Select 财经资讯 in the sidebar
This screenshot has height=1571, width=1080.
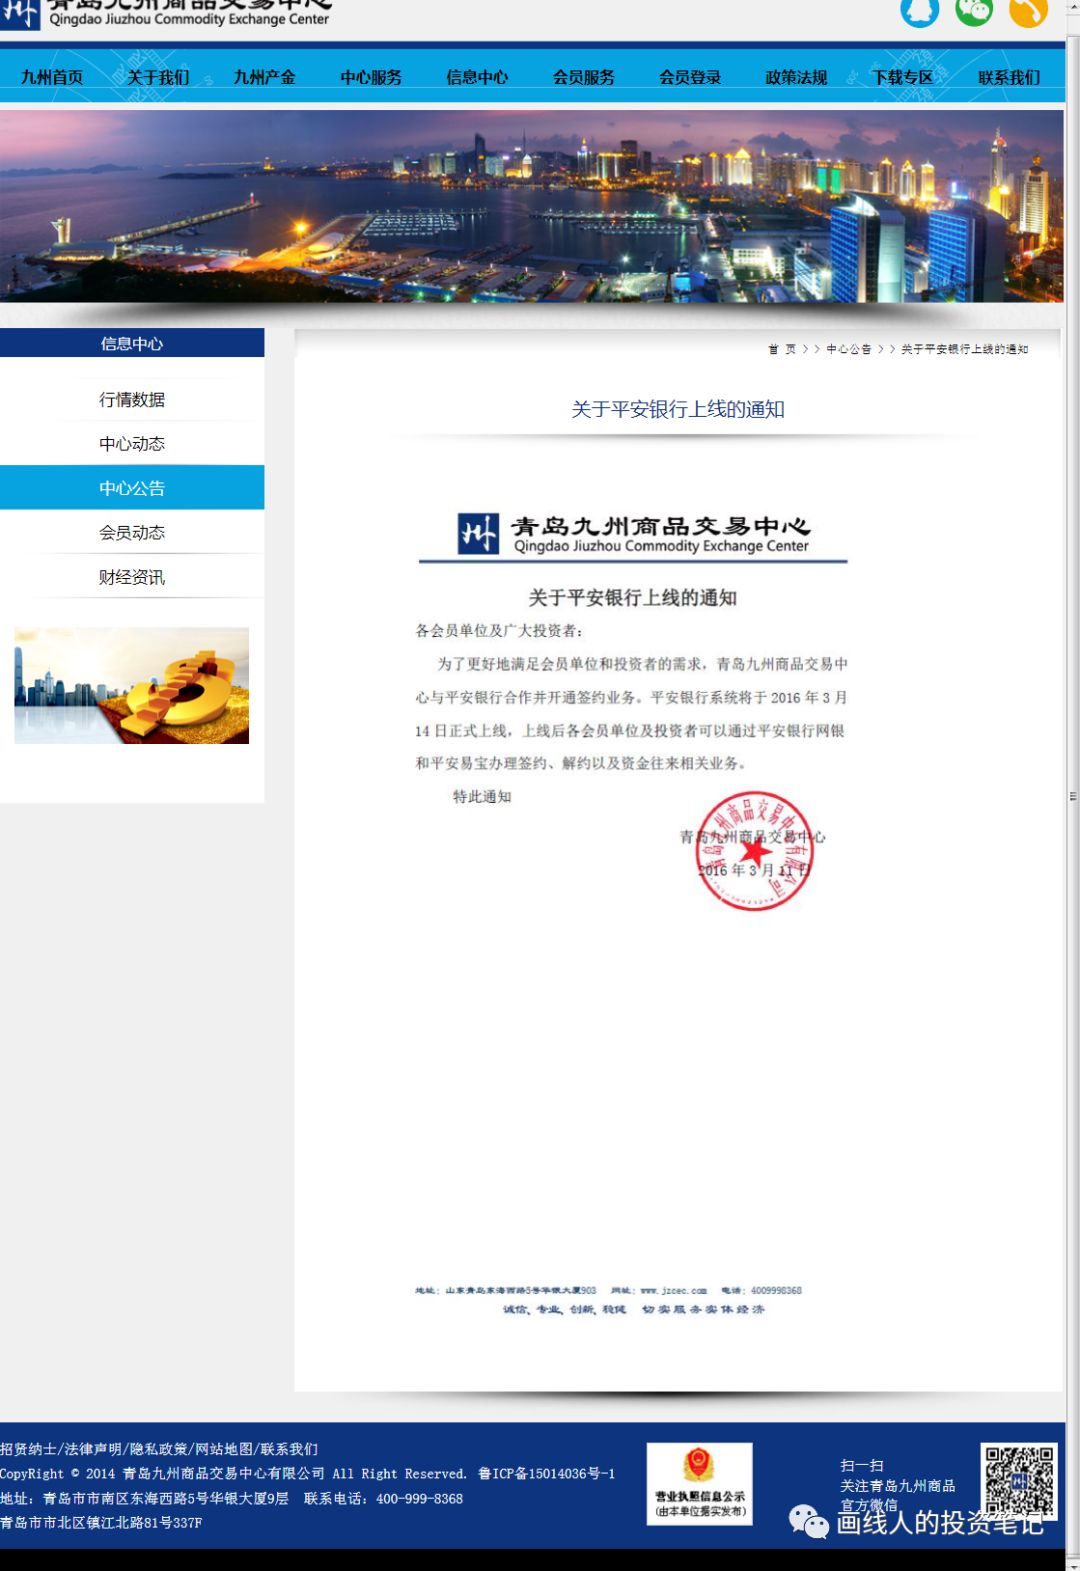point(132,576)
